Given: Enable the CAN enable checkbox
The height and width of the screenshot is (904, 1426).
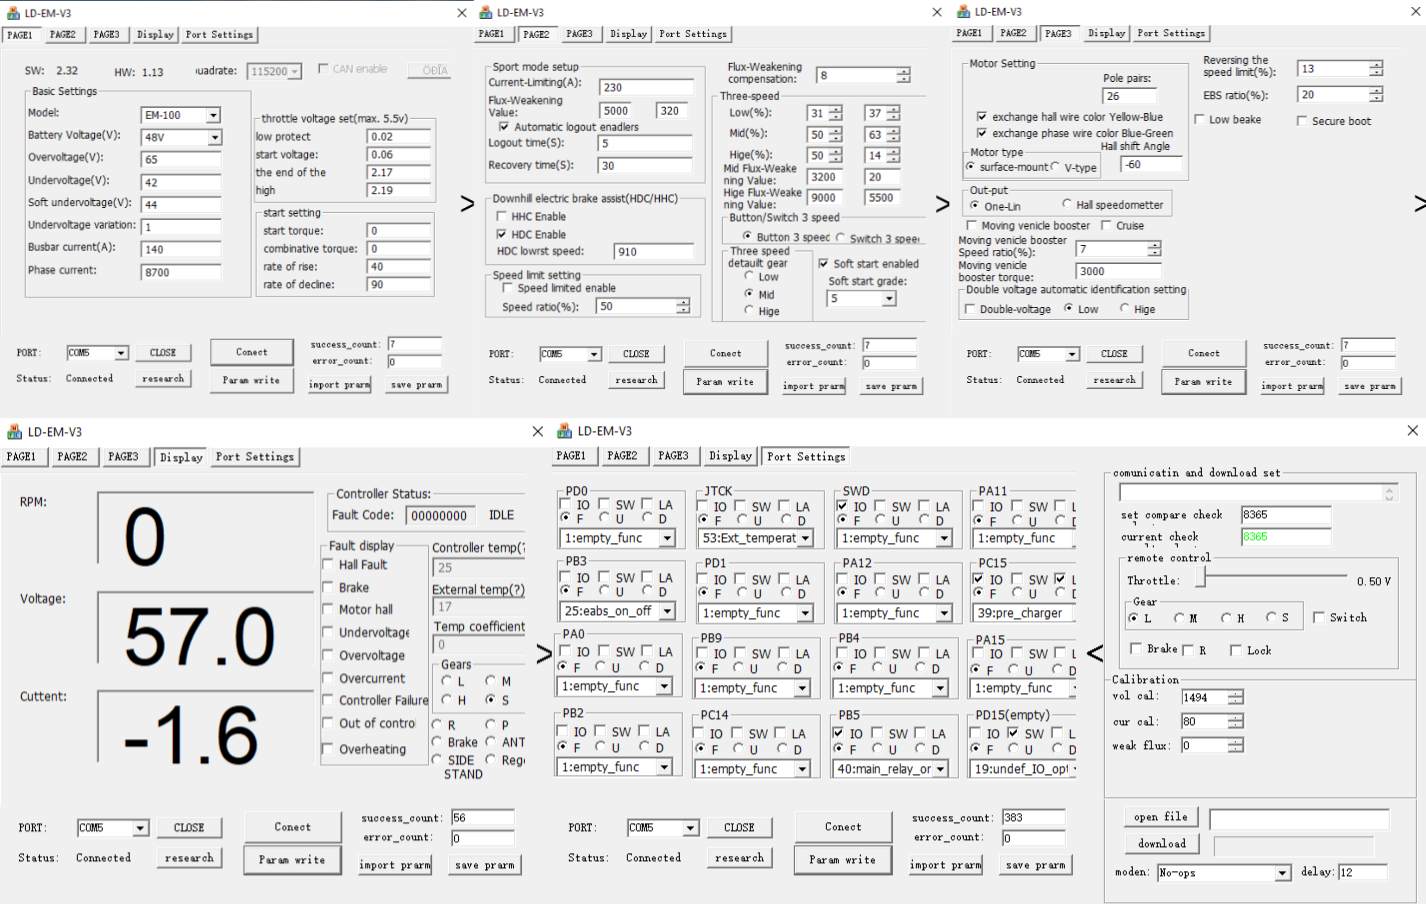Looking at the screenshot, I should click(x=323, y=69).
